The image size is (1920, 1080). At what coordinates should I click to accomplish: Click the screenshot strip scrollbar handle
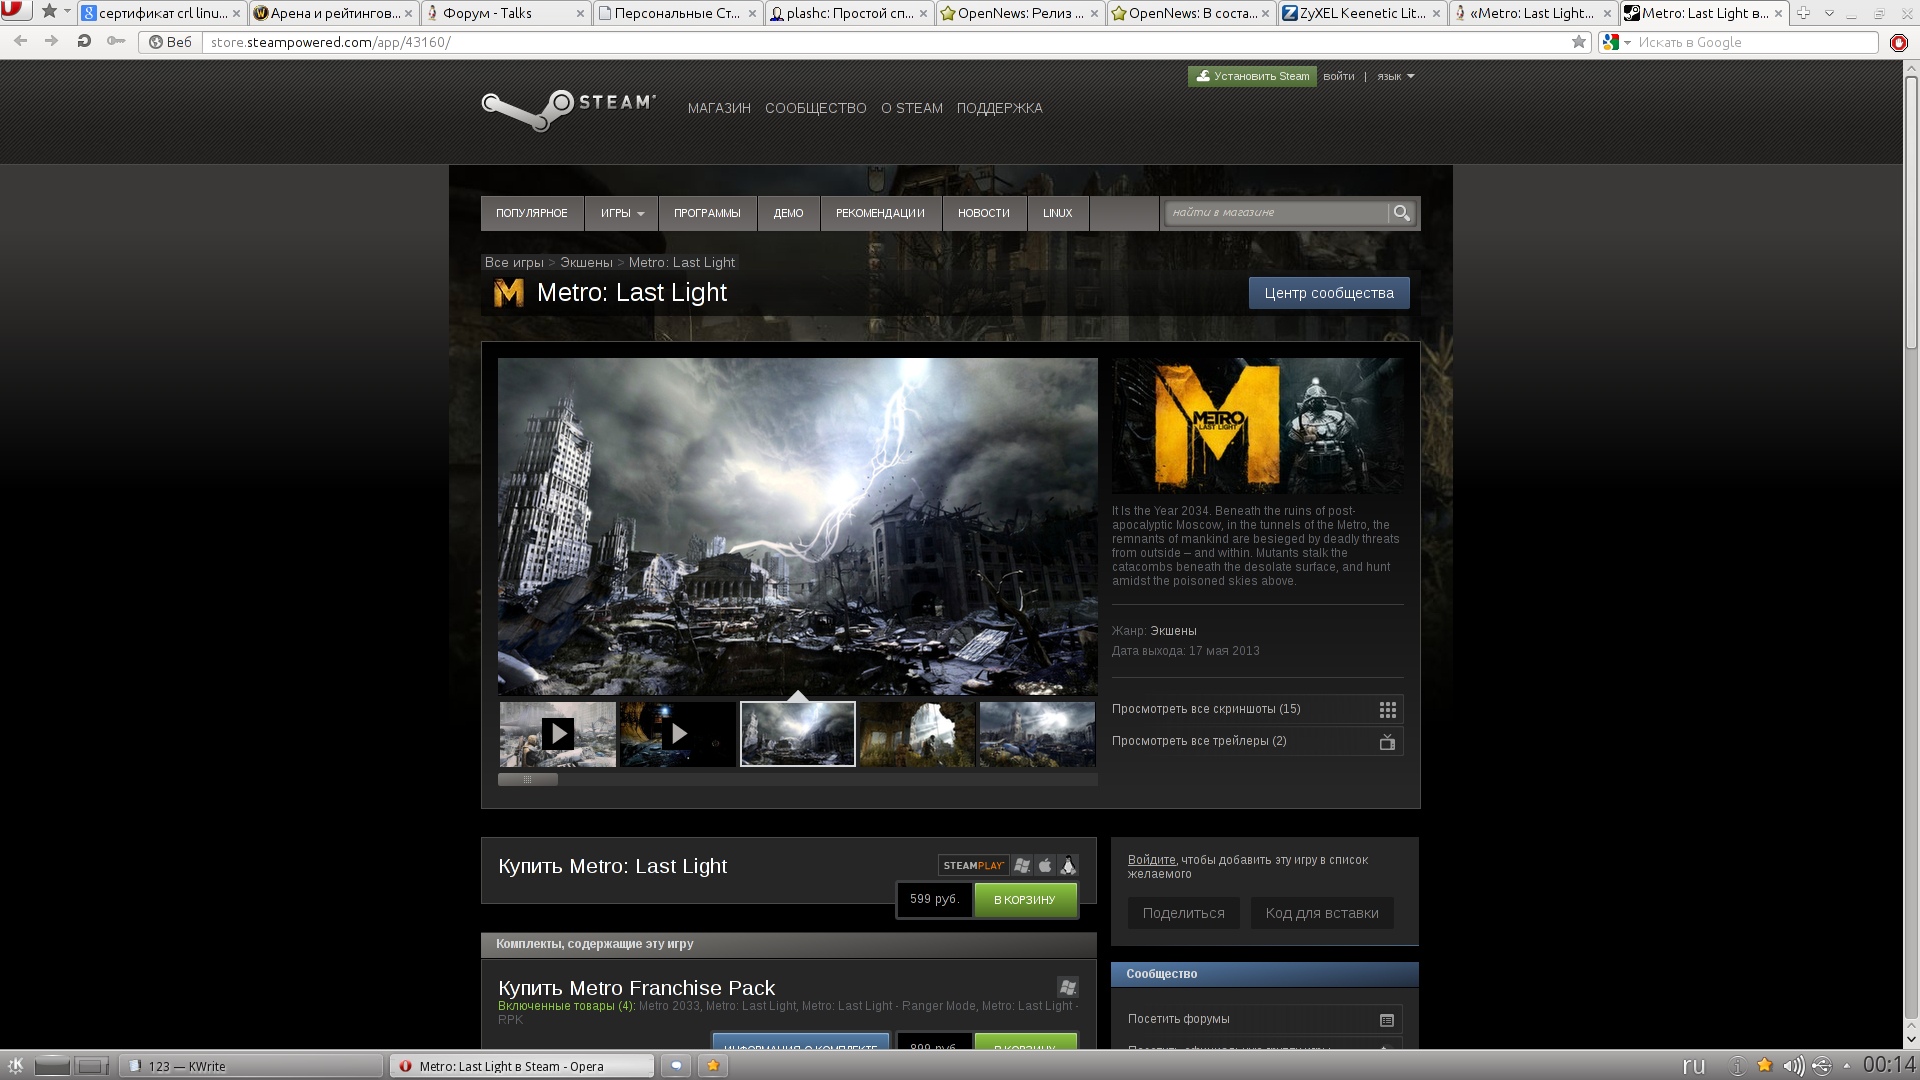(x=528, y=779)
